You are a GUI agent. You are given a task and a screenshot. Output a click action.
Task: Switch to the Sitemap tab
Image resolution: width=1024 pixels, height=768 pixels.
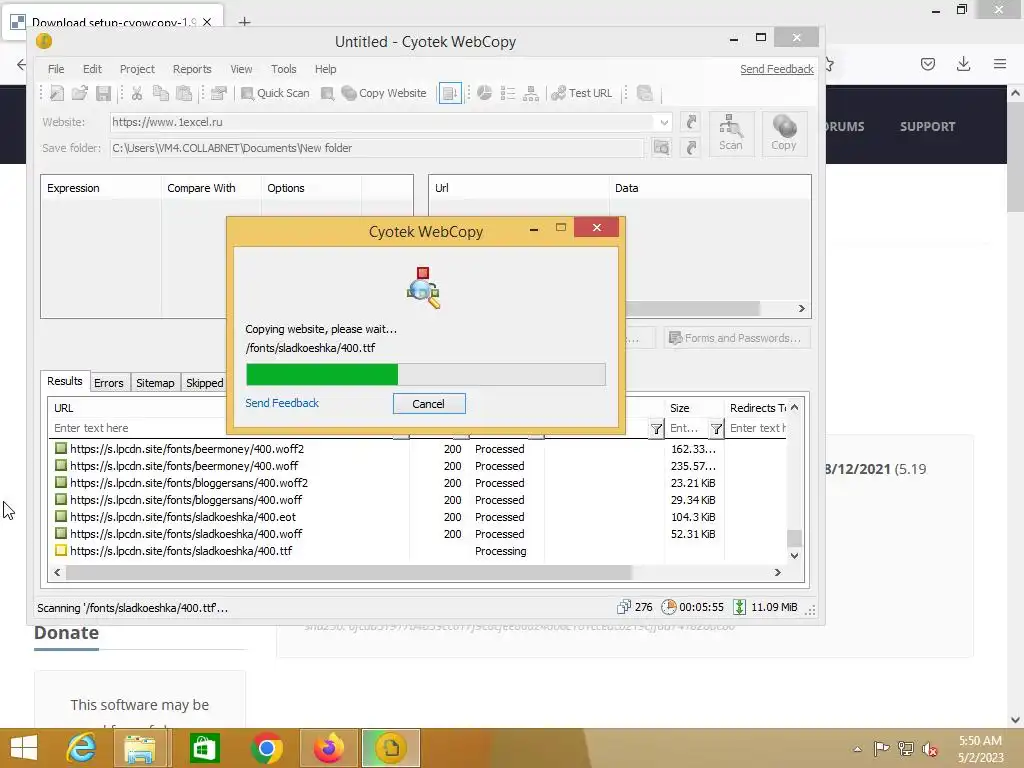(x=155, y=383)
